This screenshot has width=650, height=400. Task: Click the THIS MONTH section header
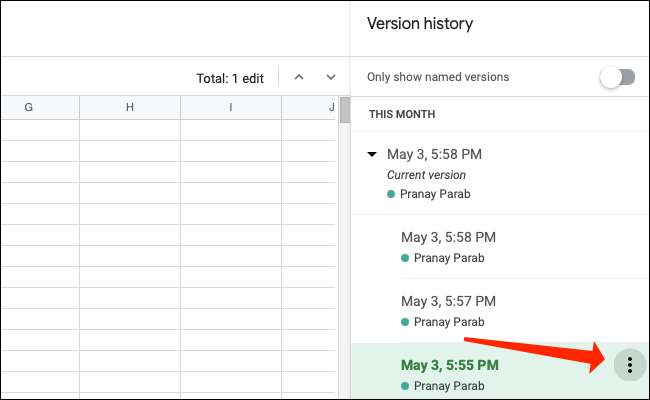click(402, 114)
